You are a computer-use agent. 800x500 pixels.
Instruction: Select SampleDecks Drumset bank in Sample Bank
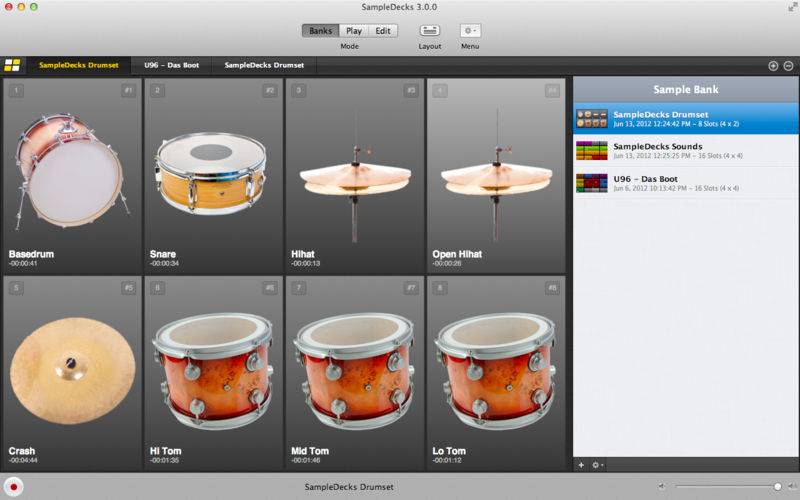click(x=686, y=118)
